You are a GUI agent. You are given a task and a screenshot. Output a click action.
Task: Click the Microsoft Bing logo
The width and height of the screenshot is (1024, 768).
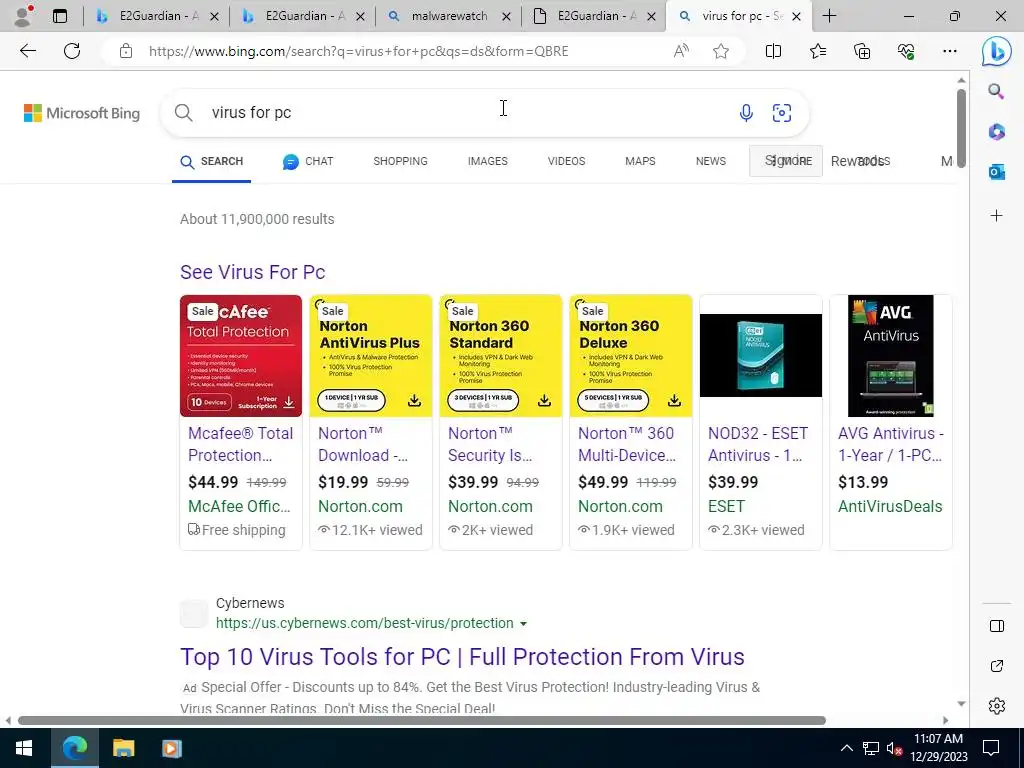[x=82, y=113]
